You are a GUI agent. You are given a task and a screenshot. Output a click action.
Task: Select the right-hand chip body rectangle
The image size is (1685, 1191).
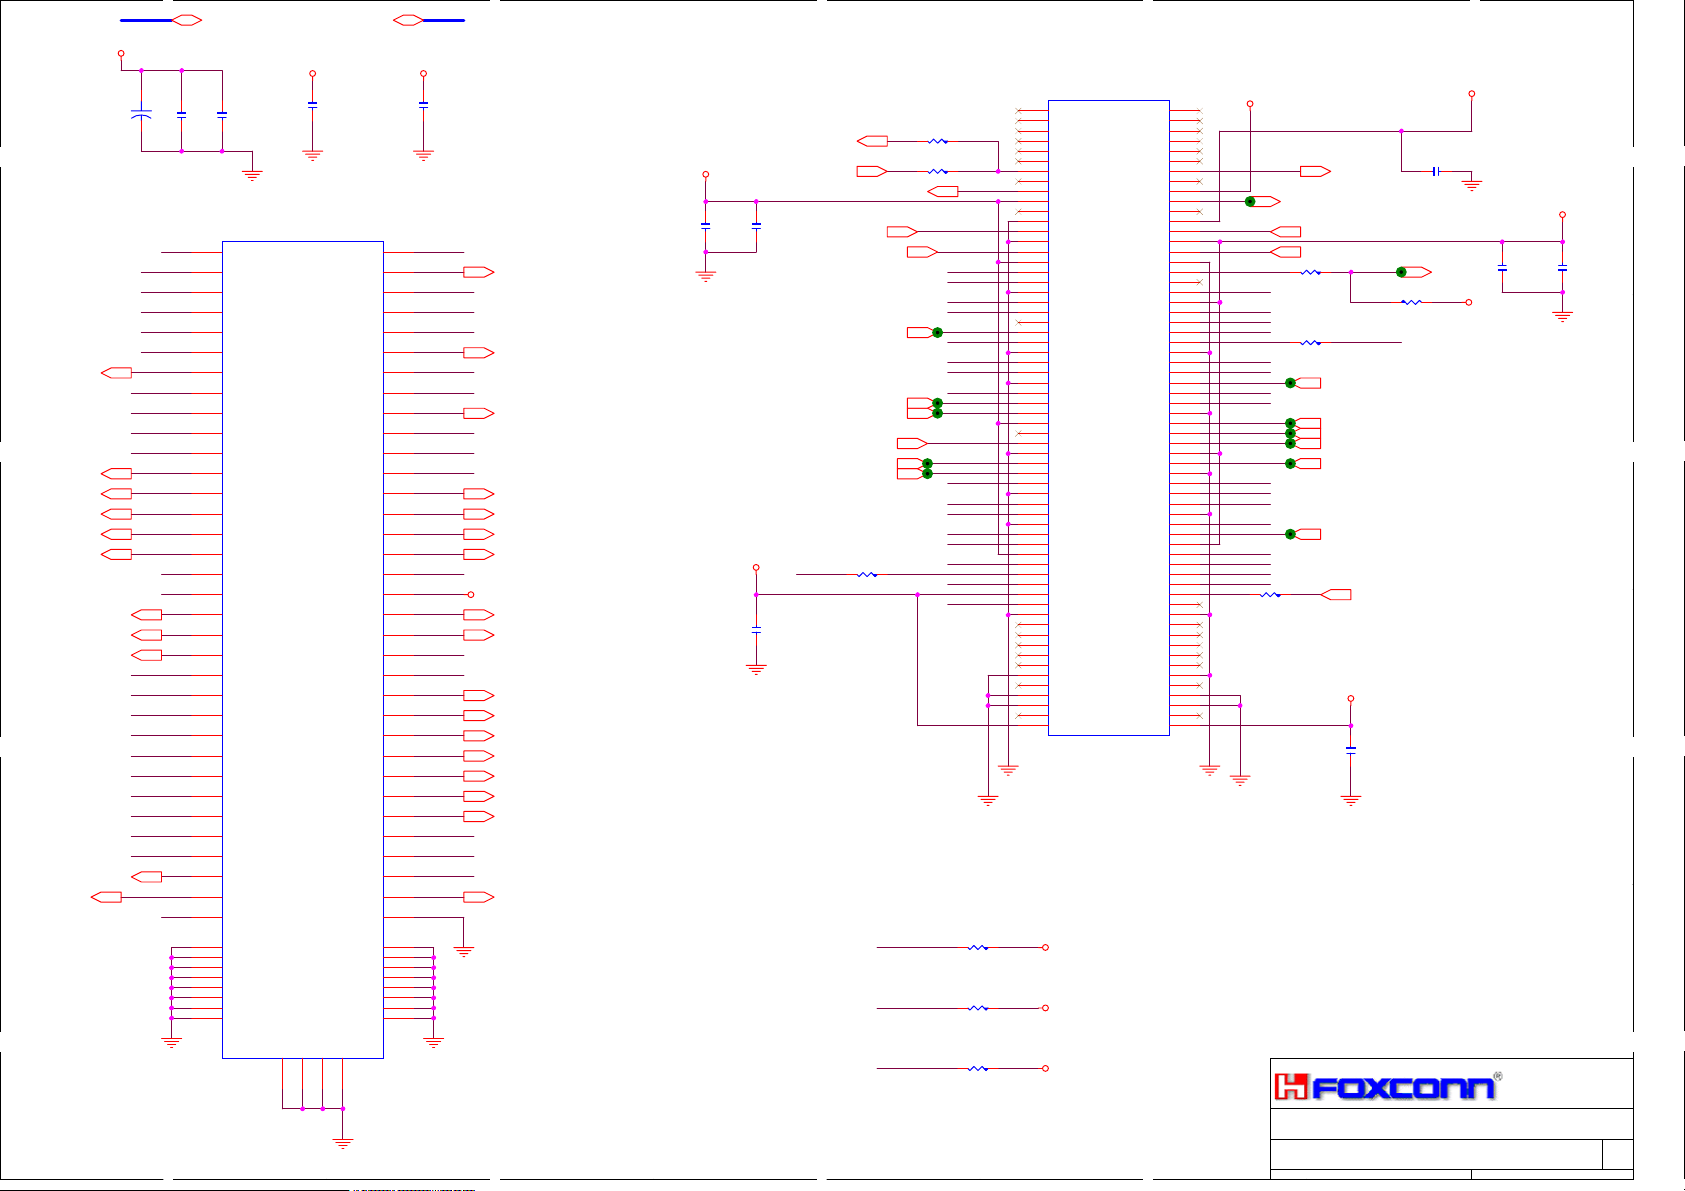(x=1108, y=418)
